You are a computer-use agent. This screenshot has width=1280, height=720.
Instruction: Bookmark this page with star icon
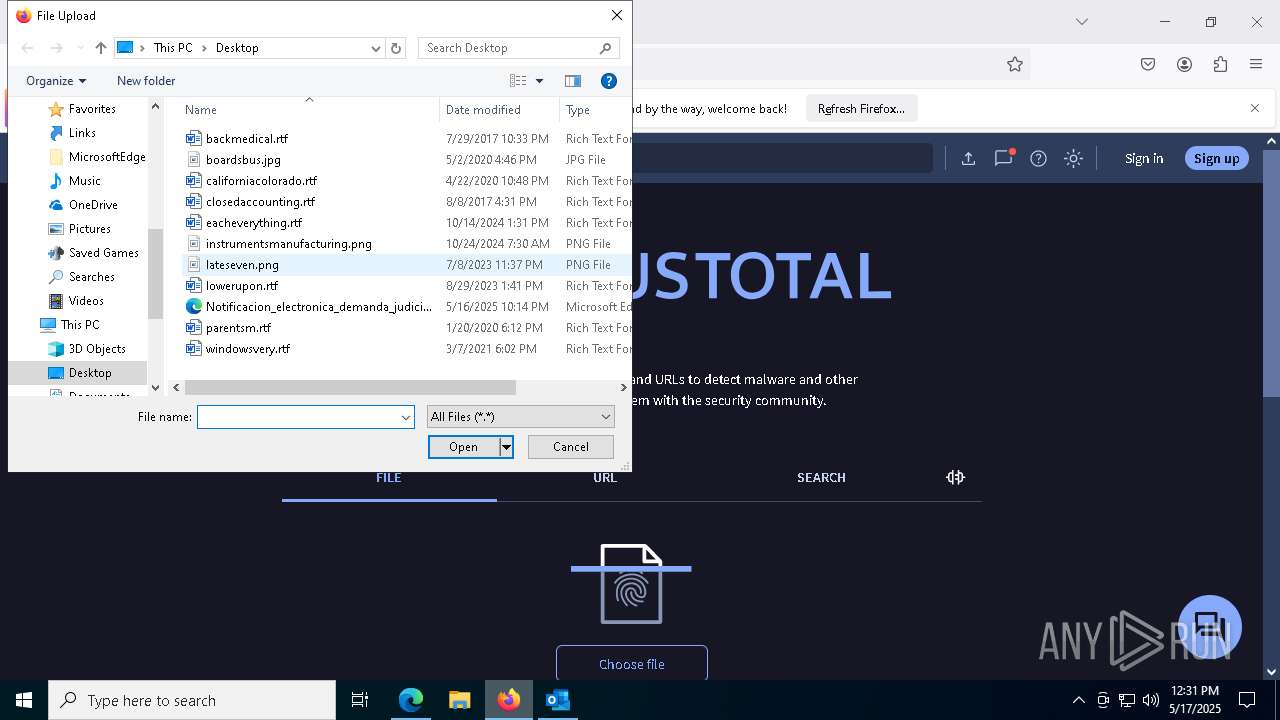click(x=1015, y=64)
